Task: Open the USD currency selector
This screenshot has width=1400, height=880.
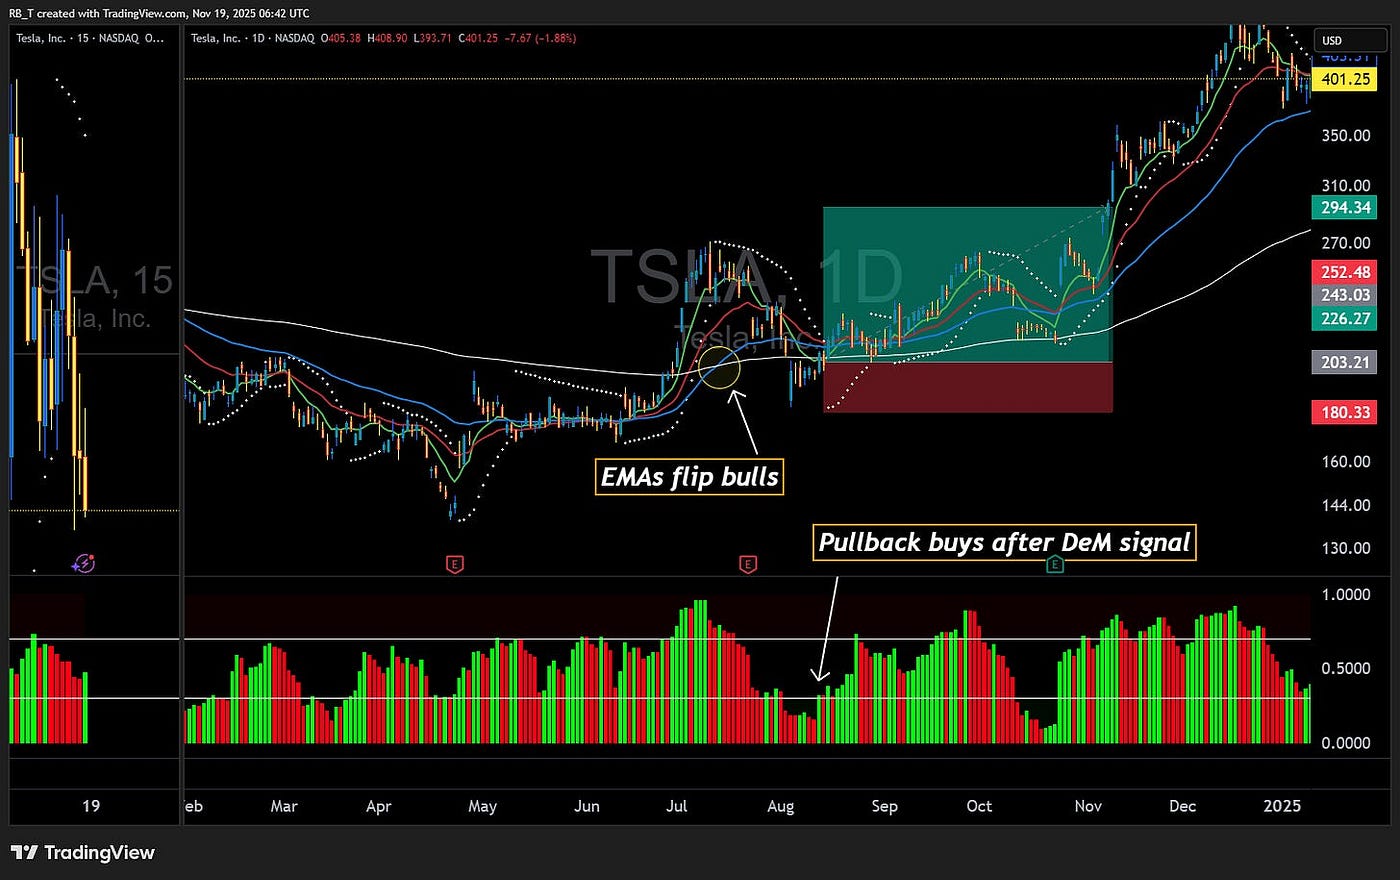Action: (1350, 40)
